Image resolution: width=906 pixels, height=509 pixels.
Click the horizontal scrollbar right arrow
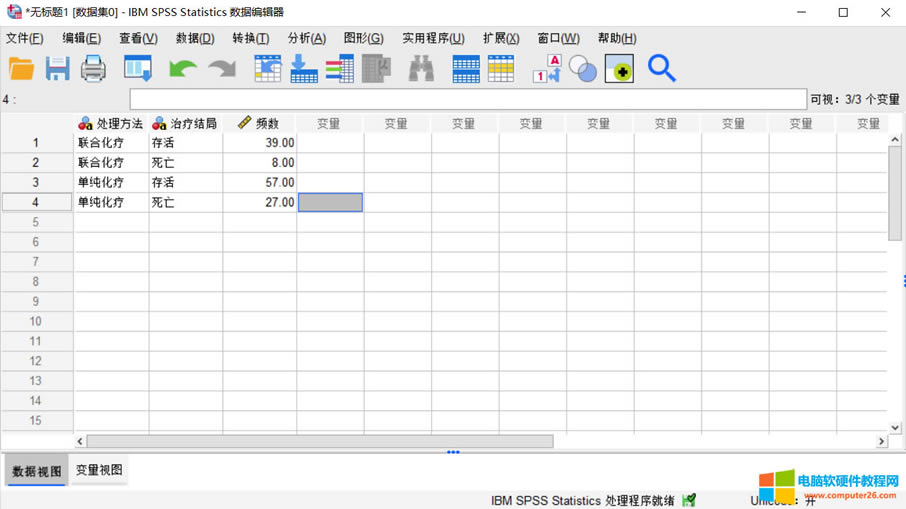coord(881,441)
